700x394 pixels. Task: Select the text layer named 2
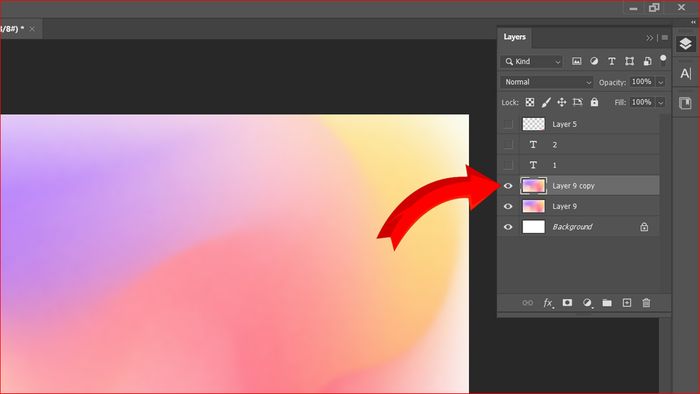(x=579, y=145)
